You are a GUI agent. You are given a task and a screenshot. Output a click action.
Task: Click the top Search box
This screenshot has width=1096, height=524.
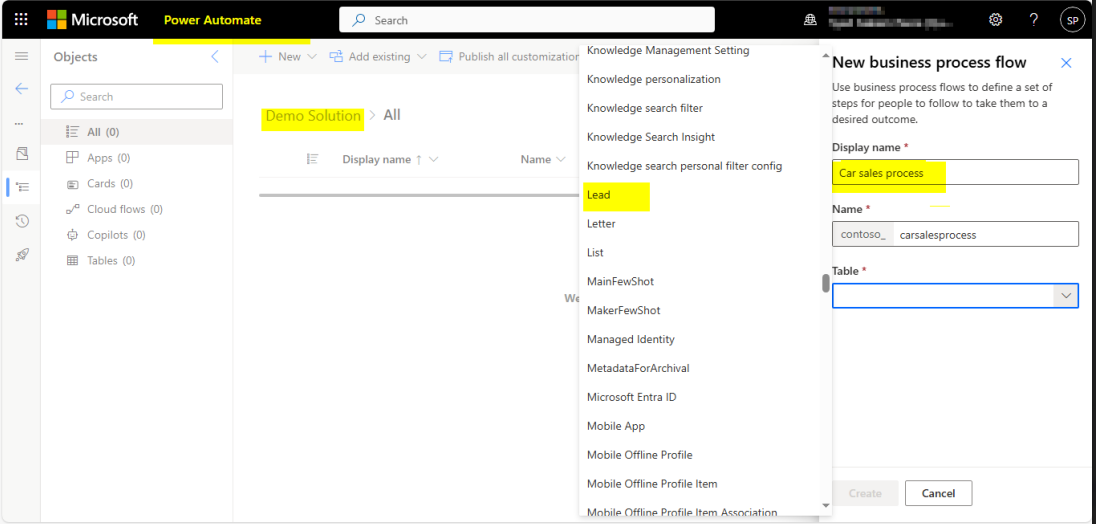tap(526, 20)
